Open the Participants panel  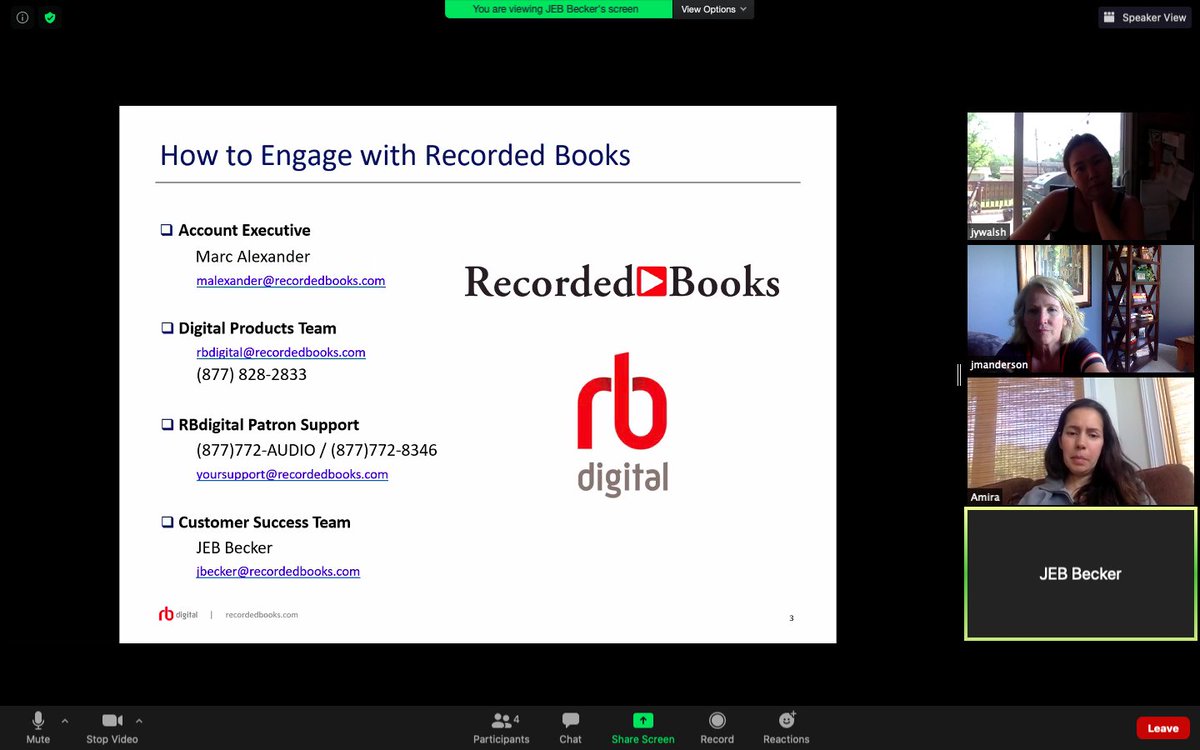point(501,727)
